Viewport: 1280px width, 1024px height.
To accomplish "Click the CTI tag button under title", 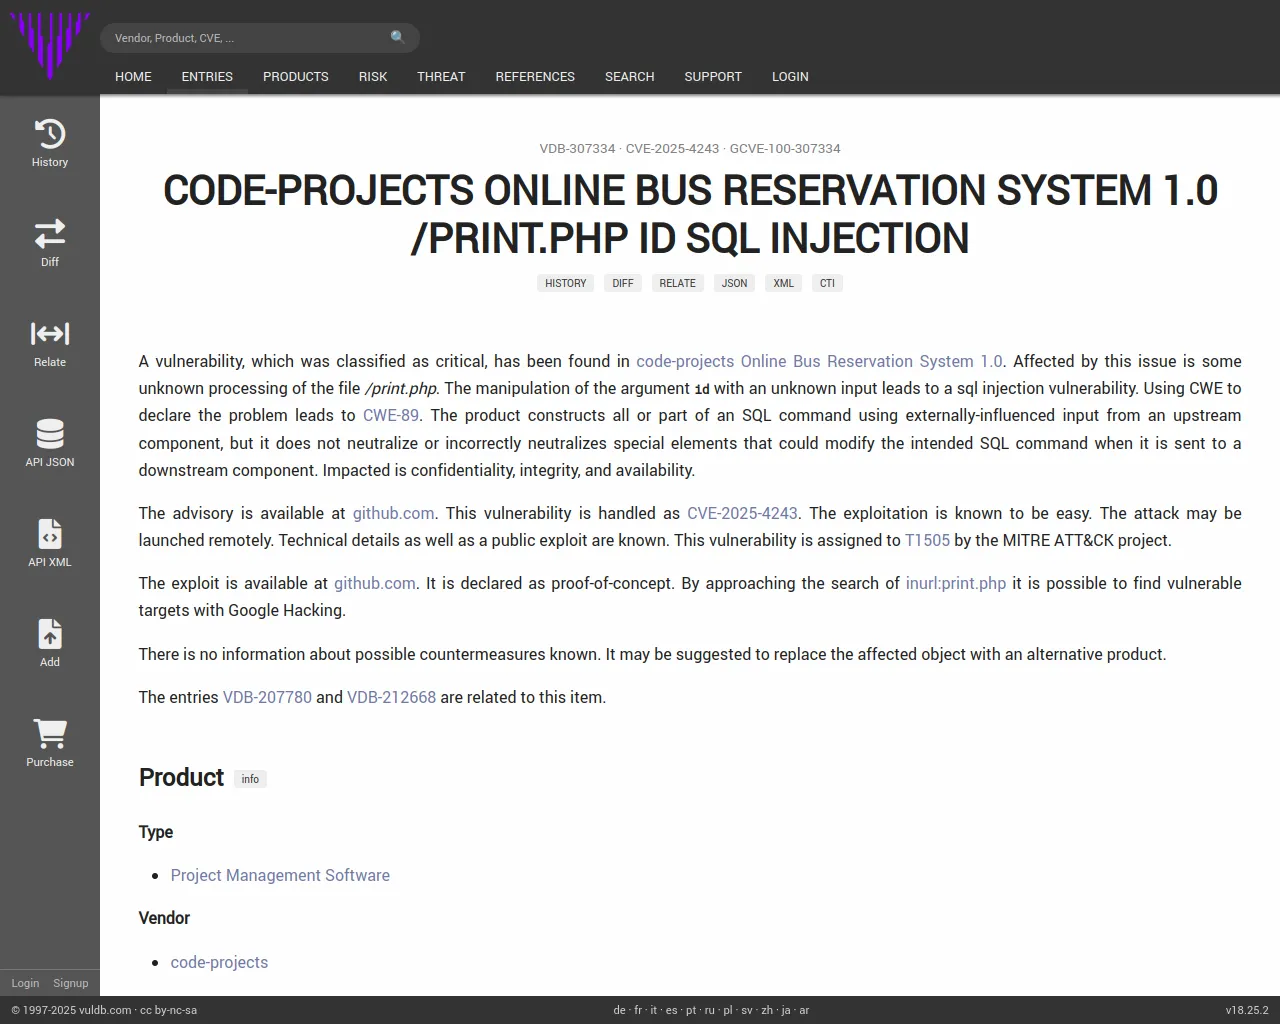I will [828, 283].
